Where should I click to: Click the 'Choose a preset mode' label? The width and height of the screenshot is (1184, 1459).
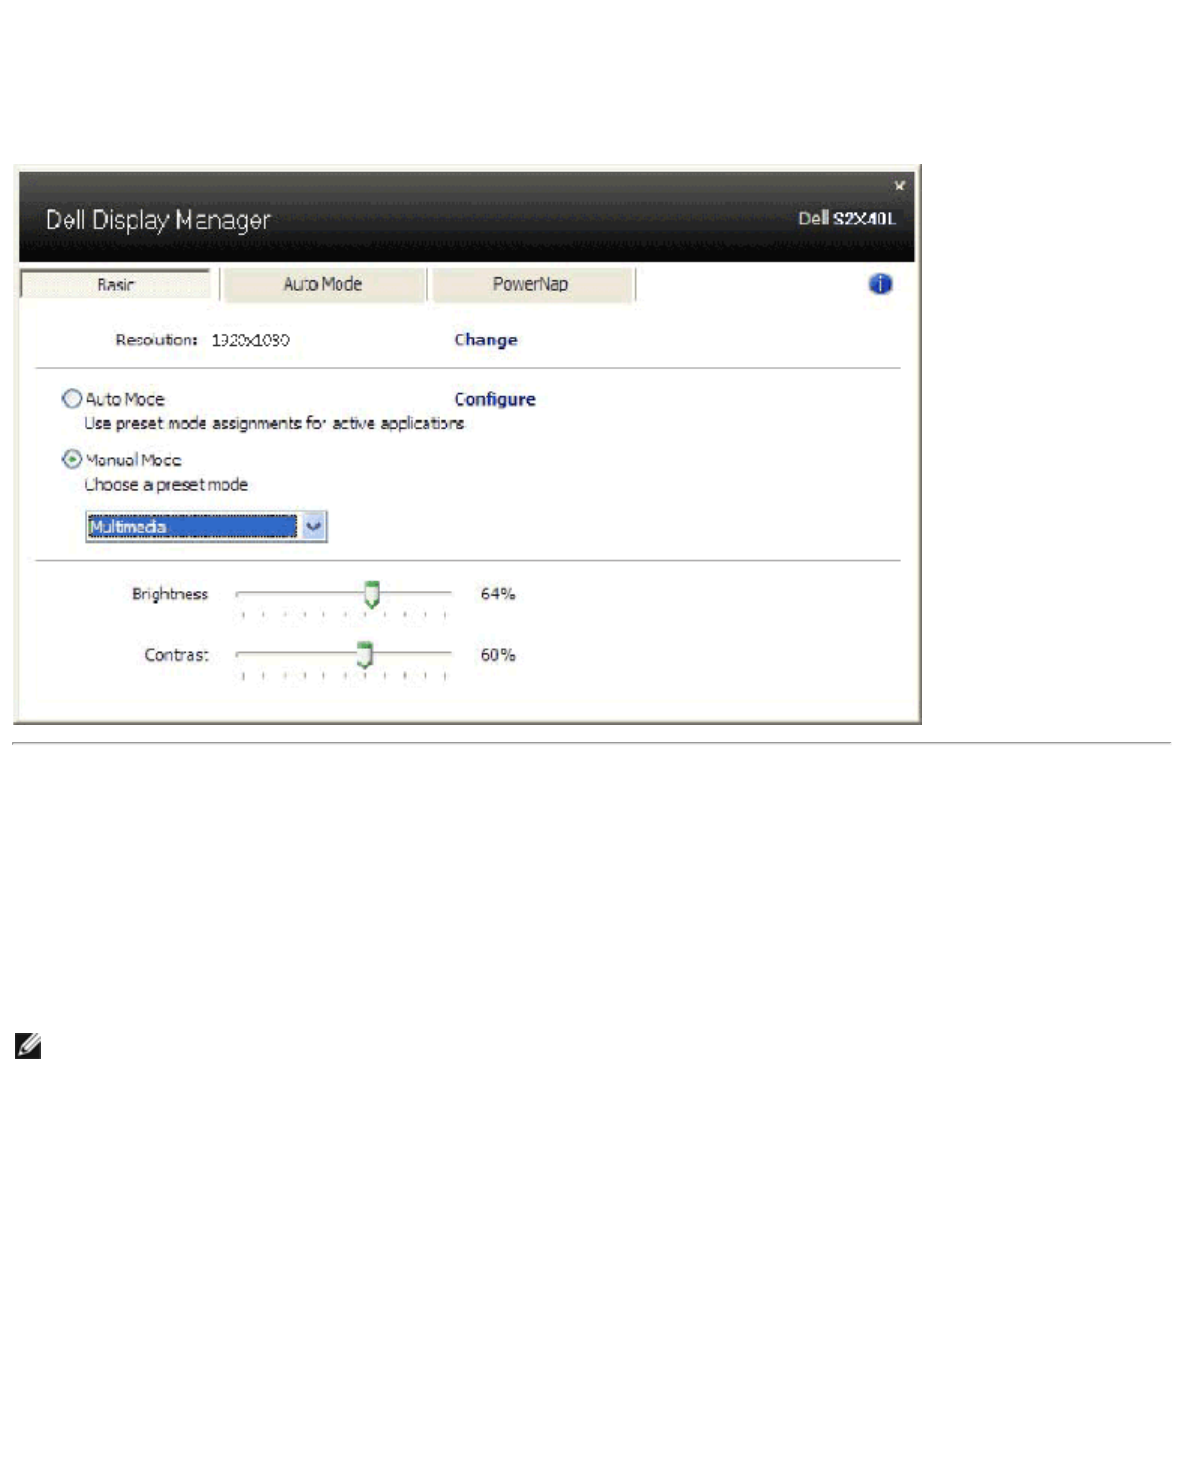point(166,485)
